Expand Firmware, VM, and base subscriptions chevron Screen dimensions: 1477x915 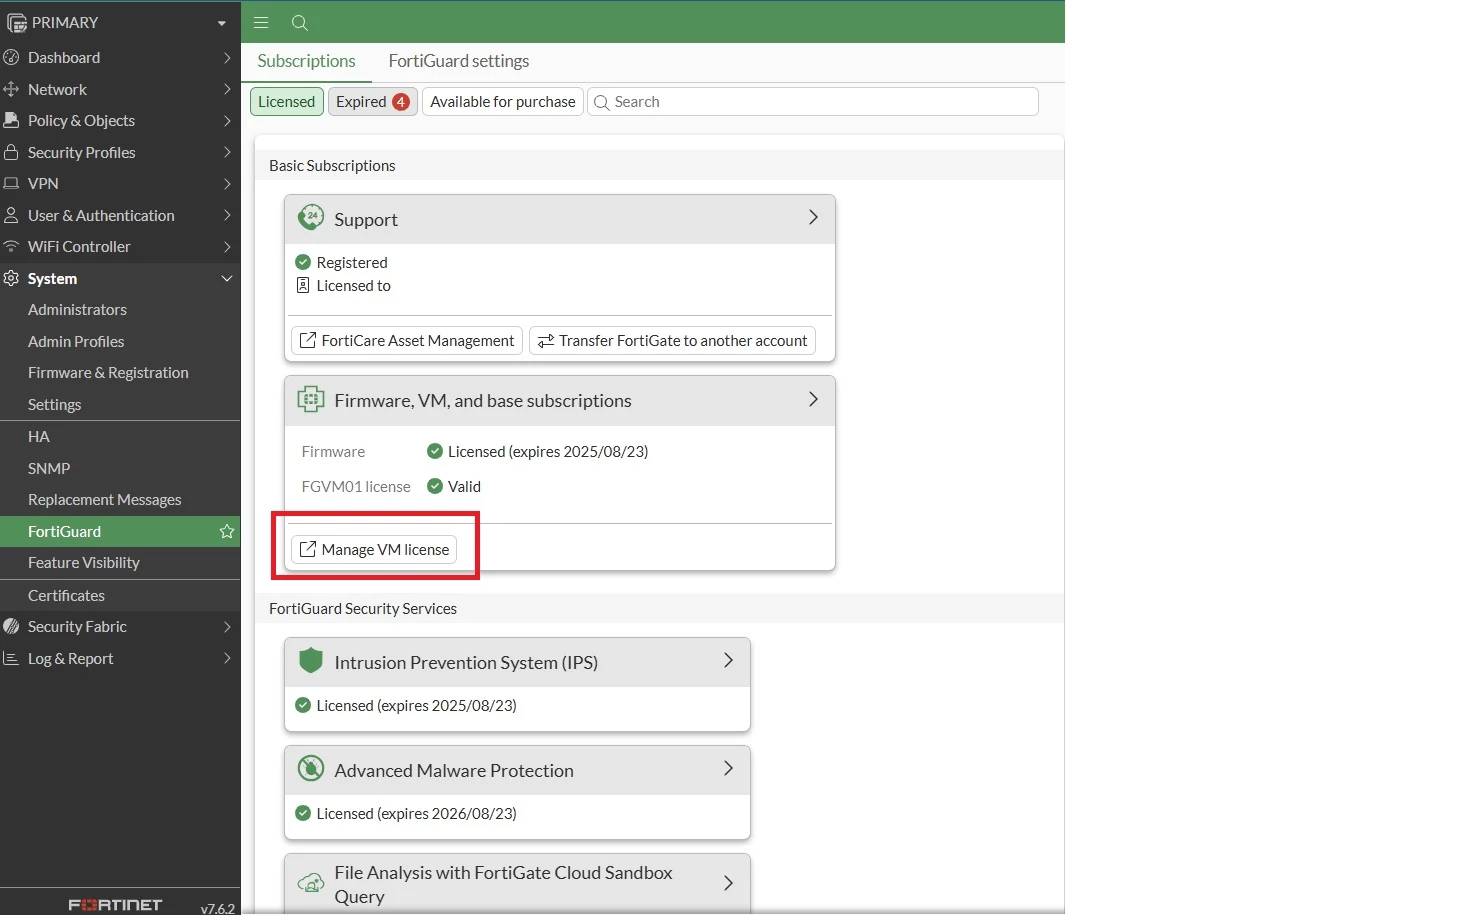tap(813, 399)
